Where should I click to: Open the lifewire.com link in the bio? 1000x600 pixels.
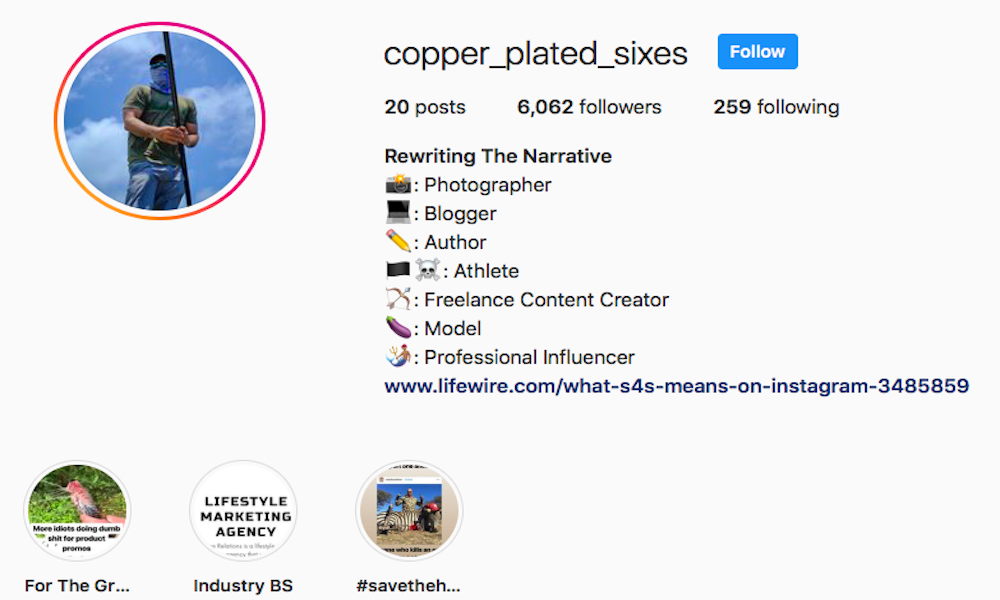(x=676, y=386)
